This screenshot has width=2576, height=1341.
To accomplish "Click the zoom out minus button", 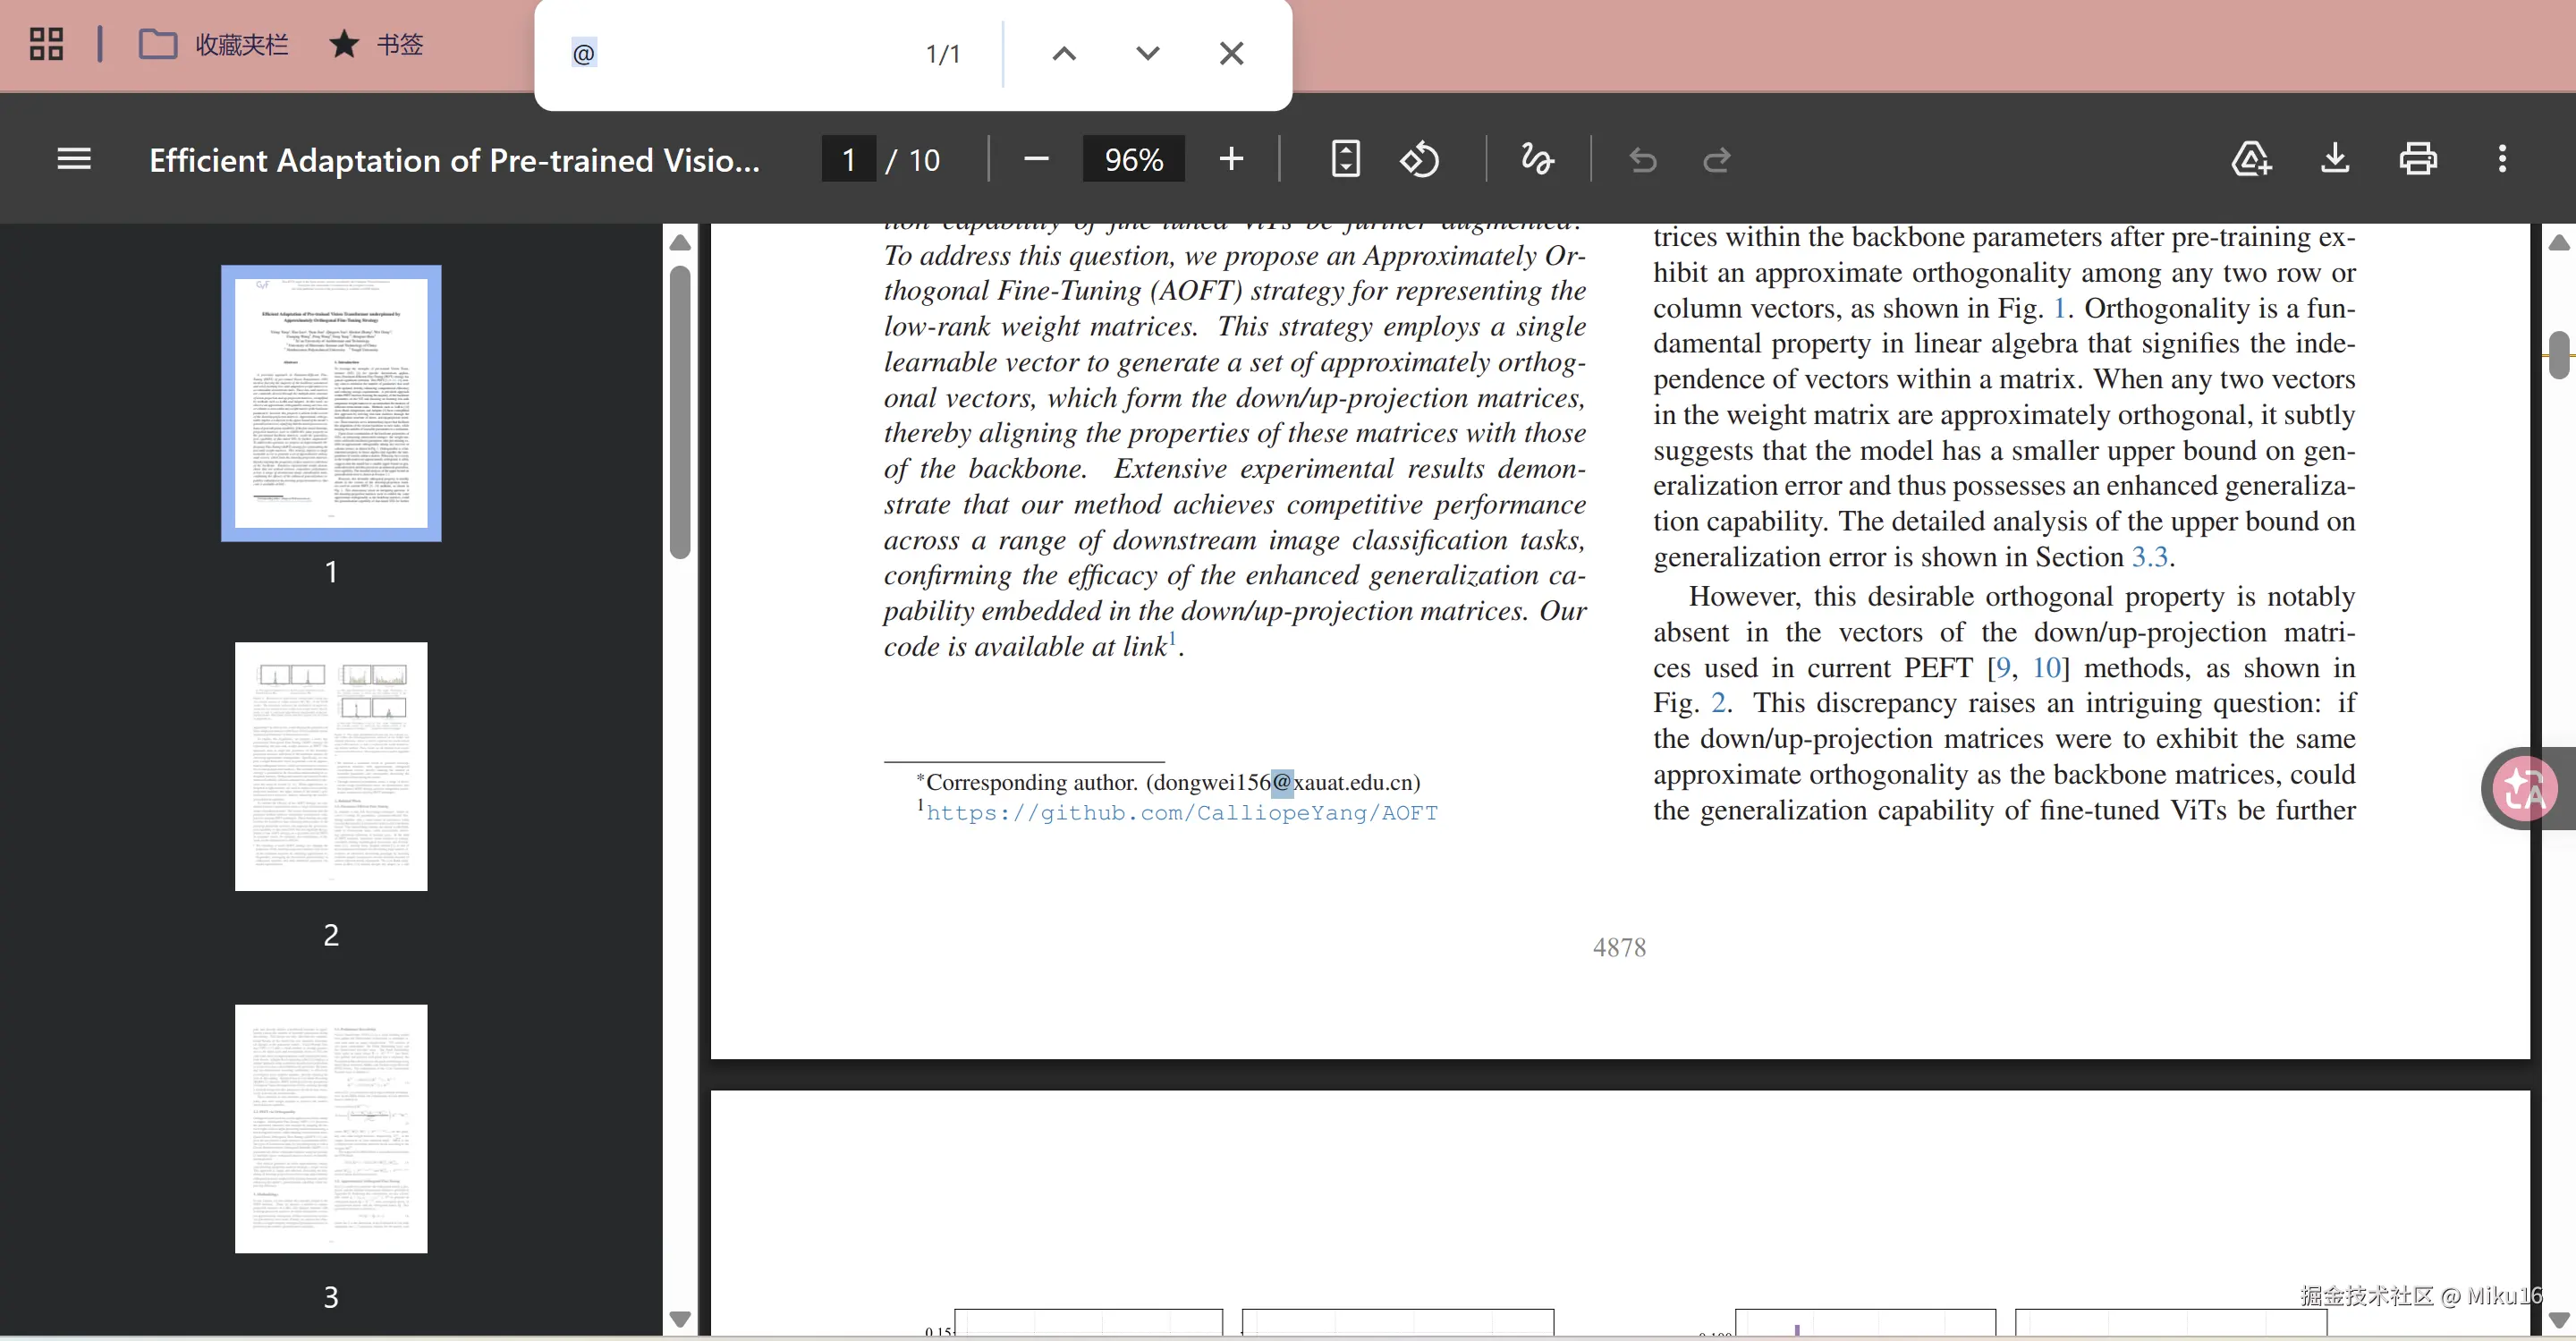I will pos(1036,159).
